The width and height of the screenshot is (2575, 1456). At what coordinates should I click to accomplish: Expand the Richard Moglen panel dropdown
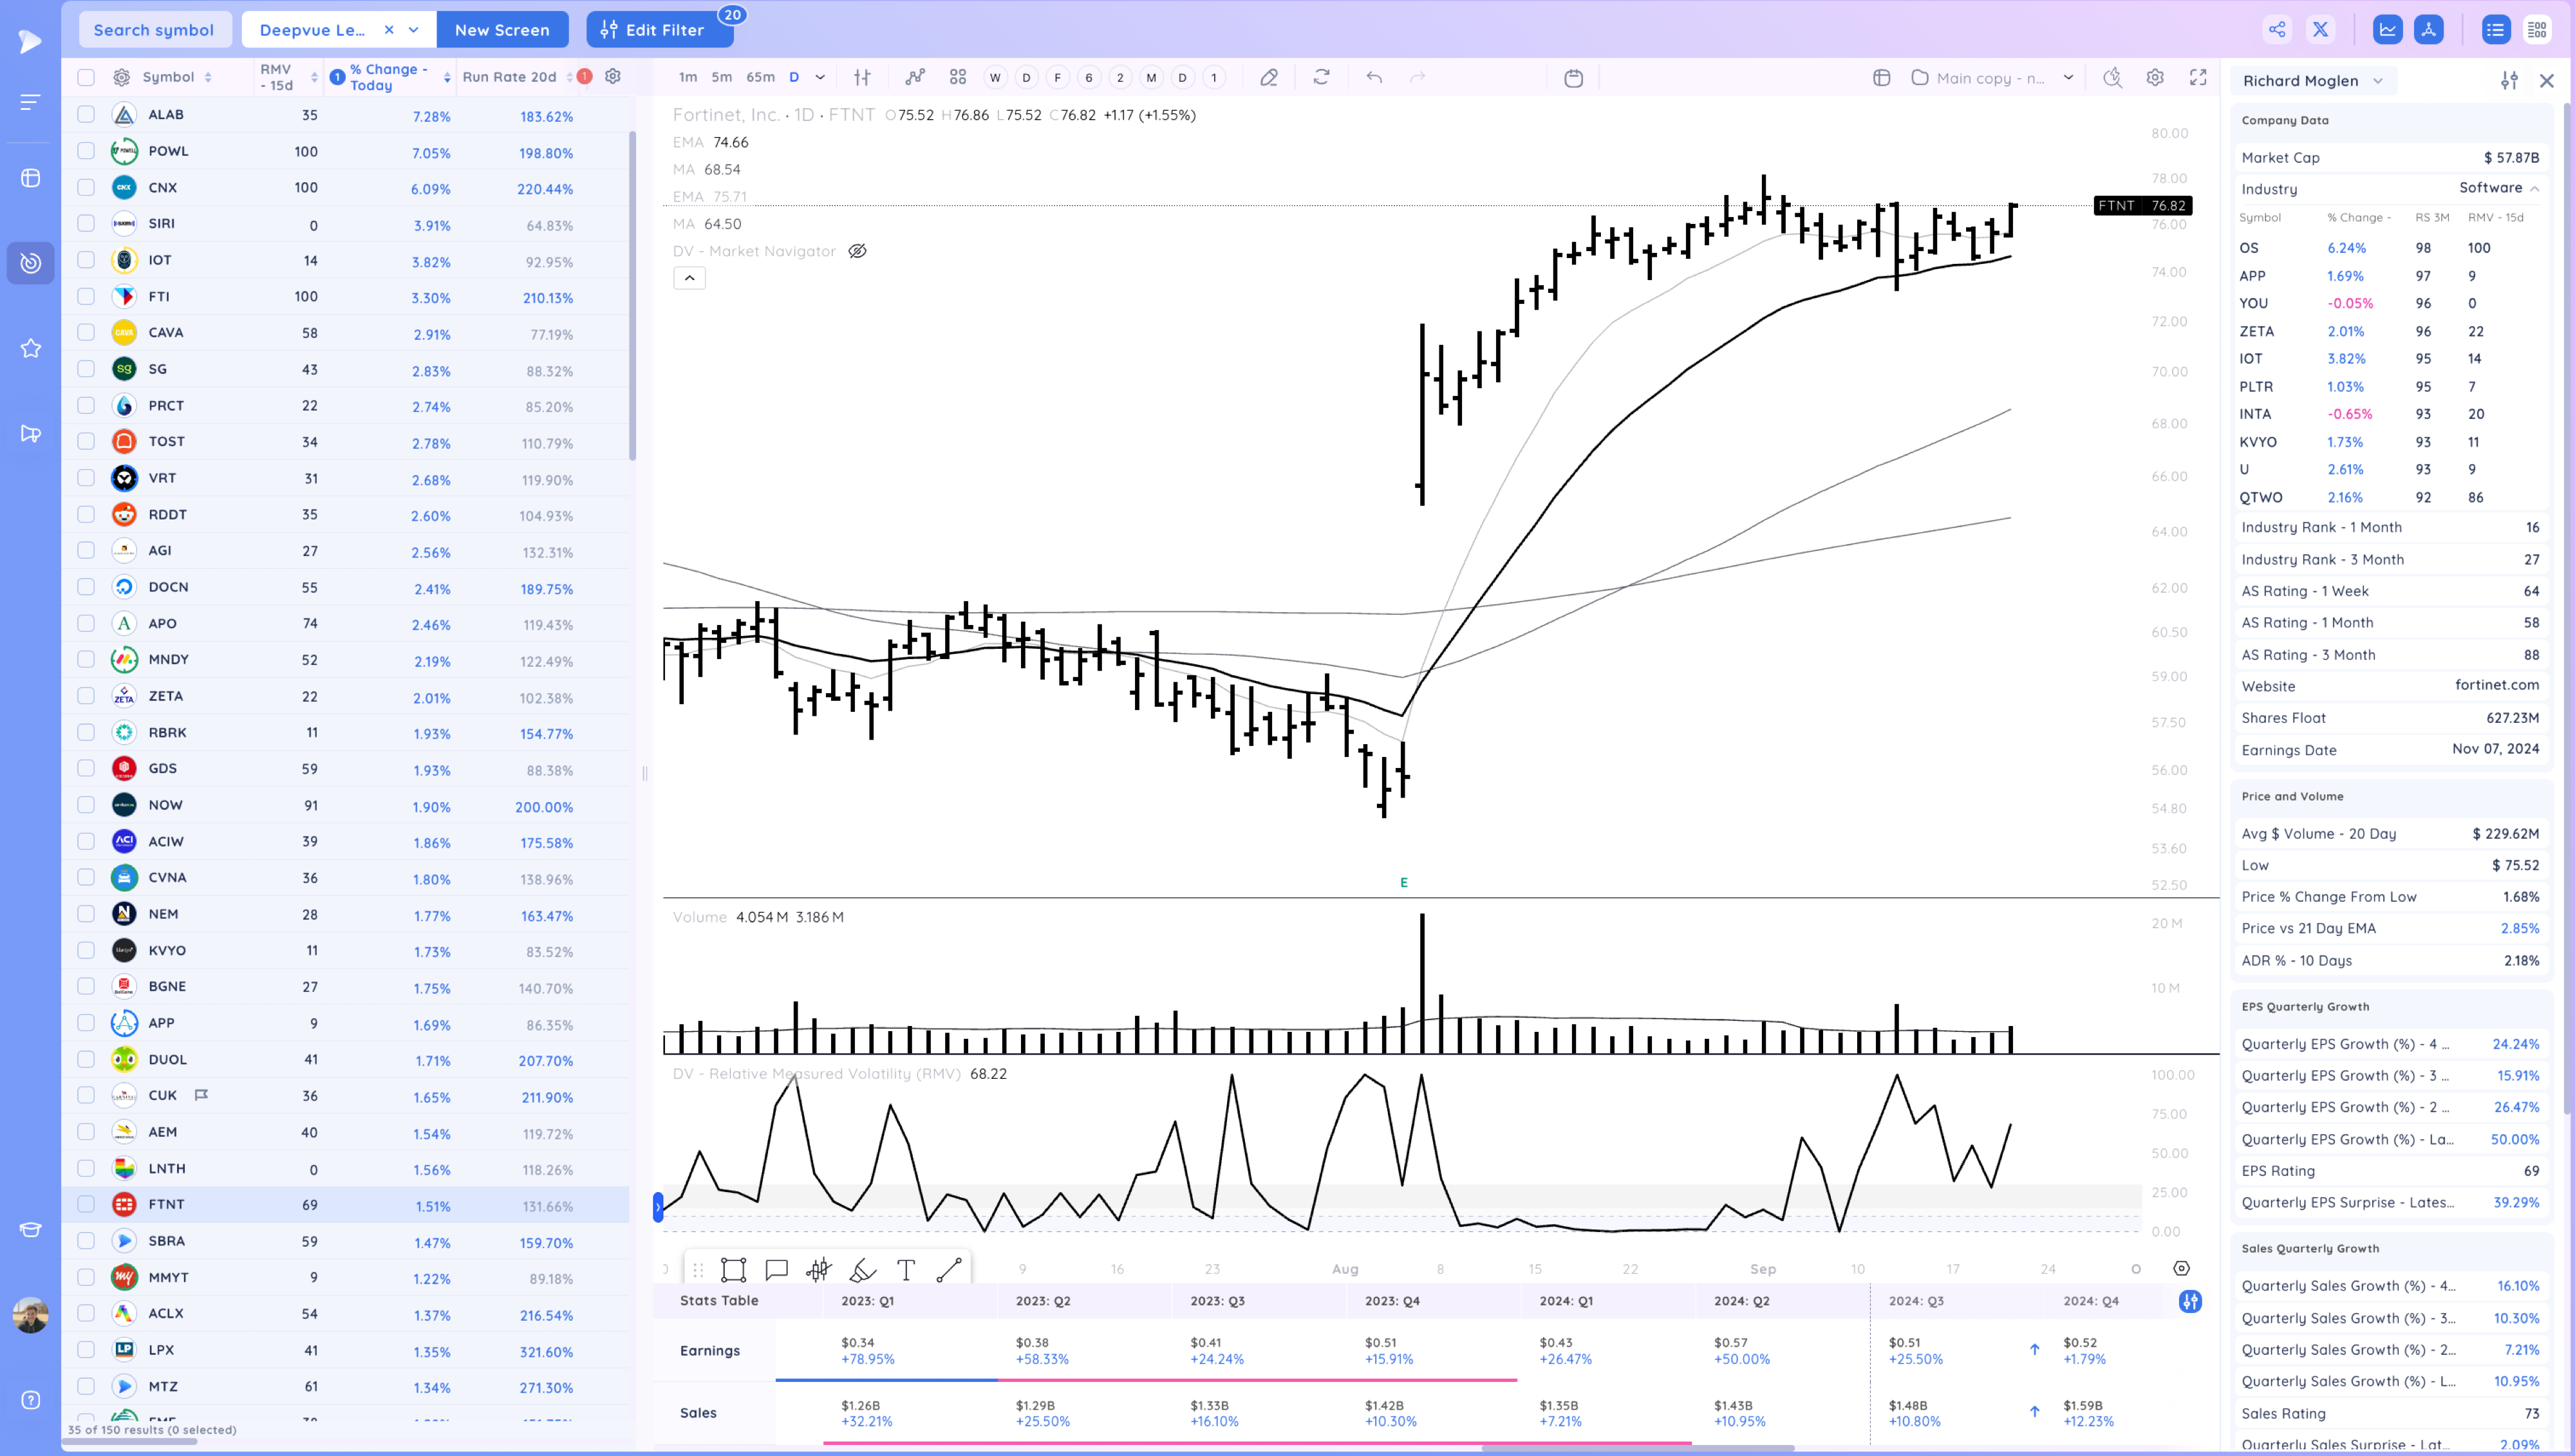pyautogui.click(x=2378, y=81)
